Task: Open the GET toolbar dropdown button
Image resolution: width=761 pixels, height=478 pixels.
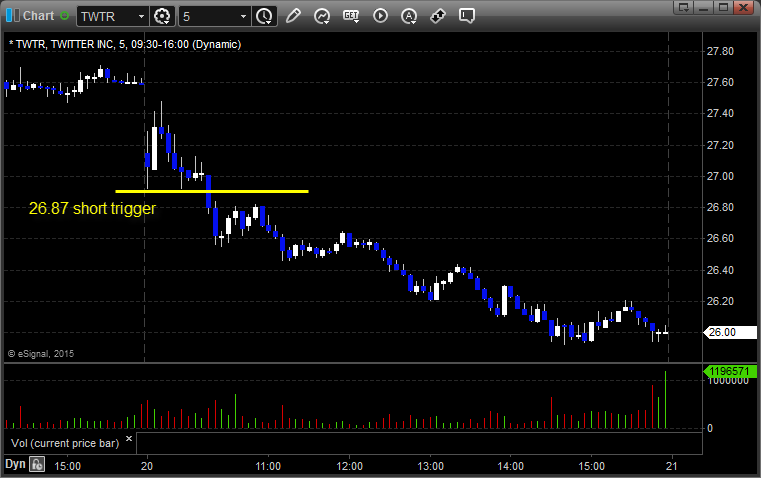Action: point(351,16)
